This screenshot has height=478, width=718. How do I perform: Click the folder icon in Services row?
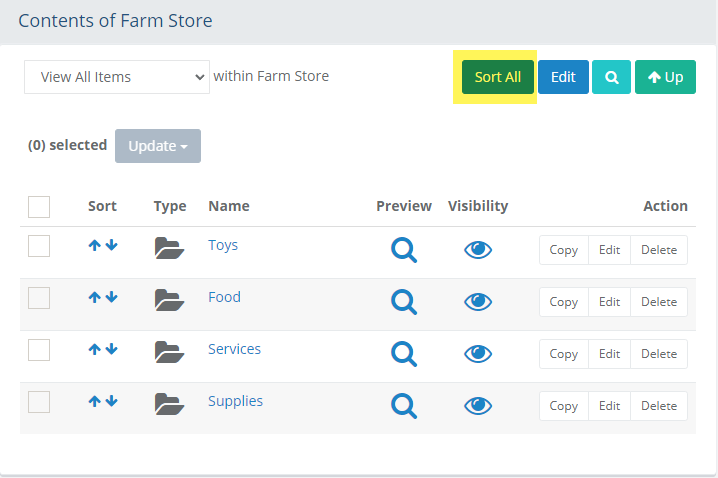click(170, 352)
